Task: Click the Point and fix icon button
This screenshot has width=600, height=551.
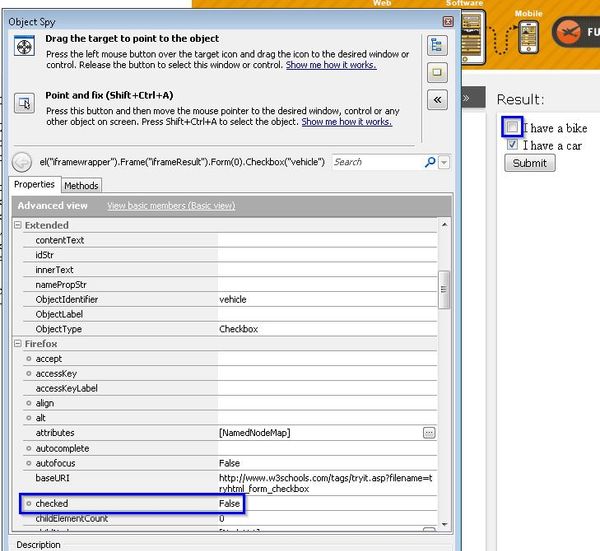Action: pyautogui.click(x=24, y=103)
